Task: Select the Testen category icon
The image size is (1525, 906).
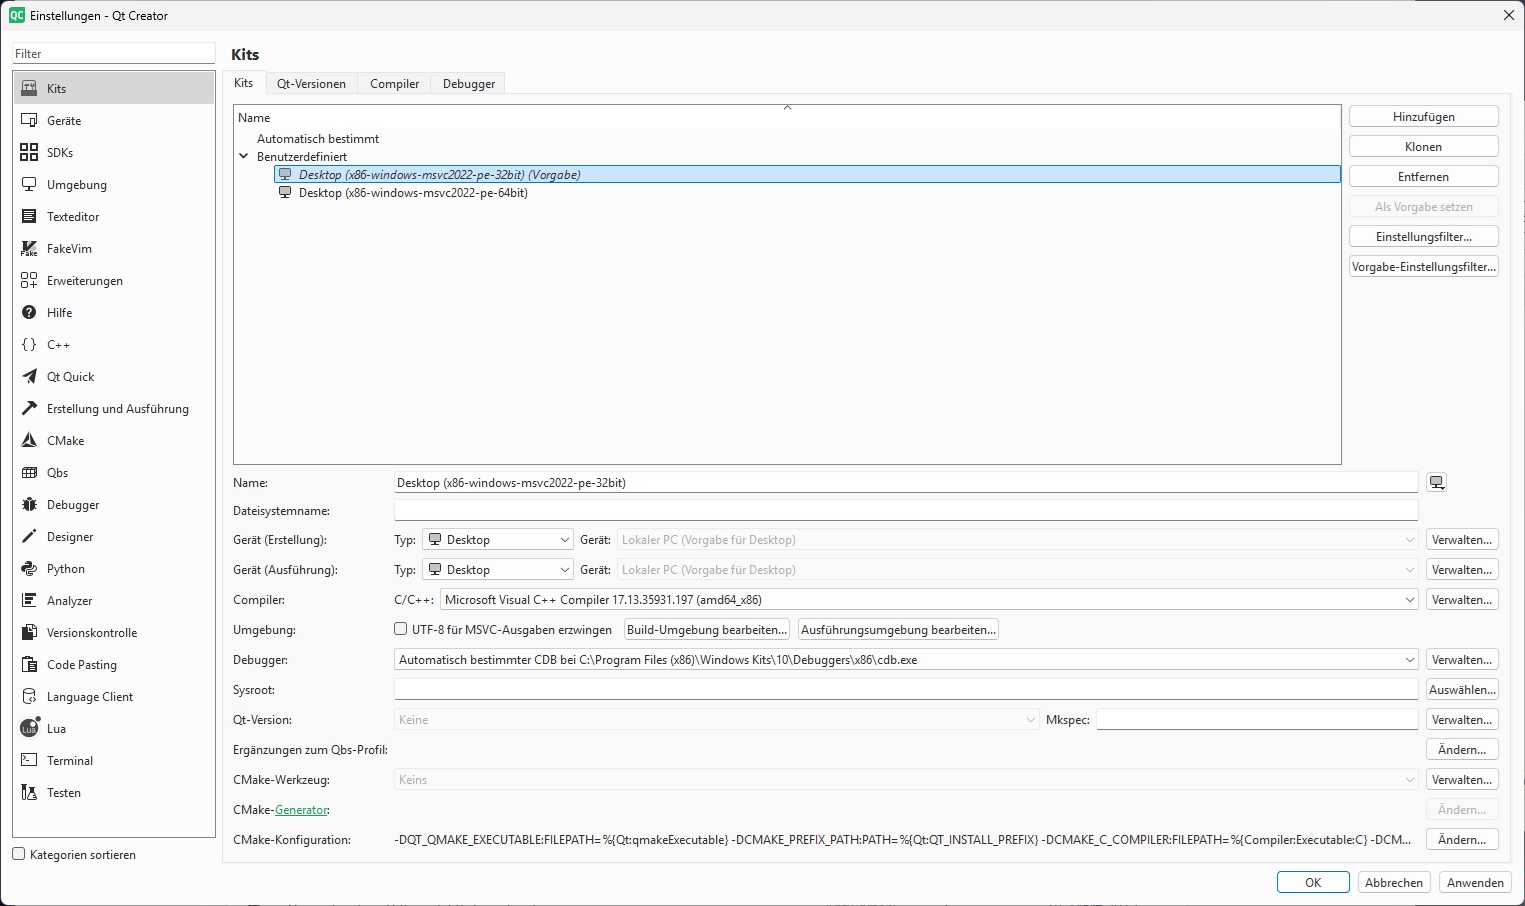Action: click(x=29, y=792)
